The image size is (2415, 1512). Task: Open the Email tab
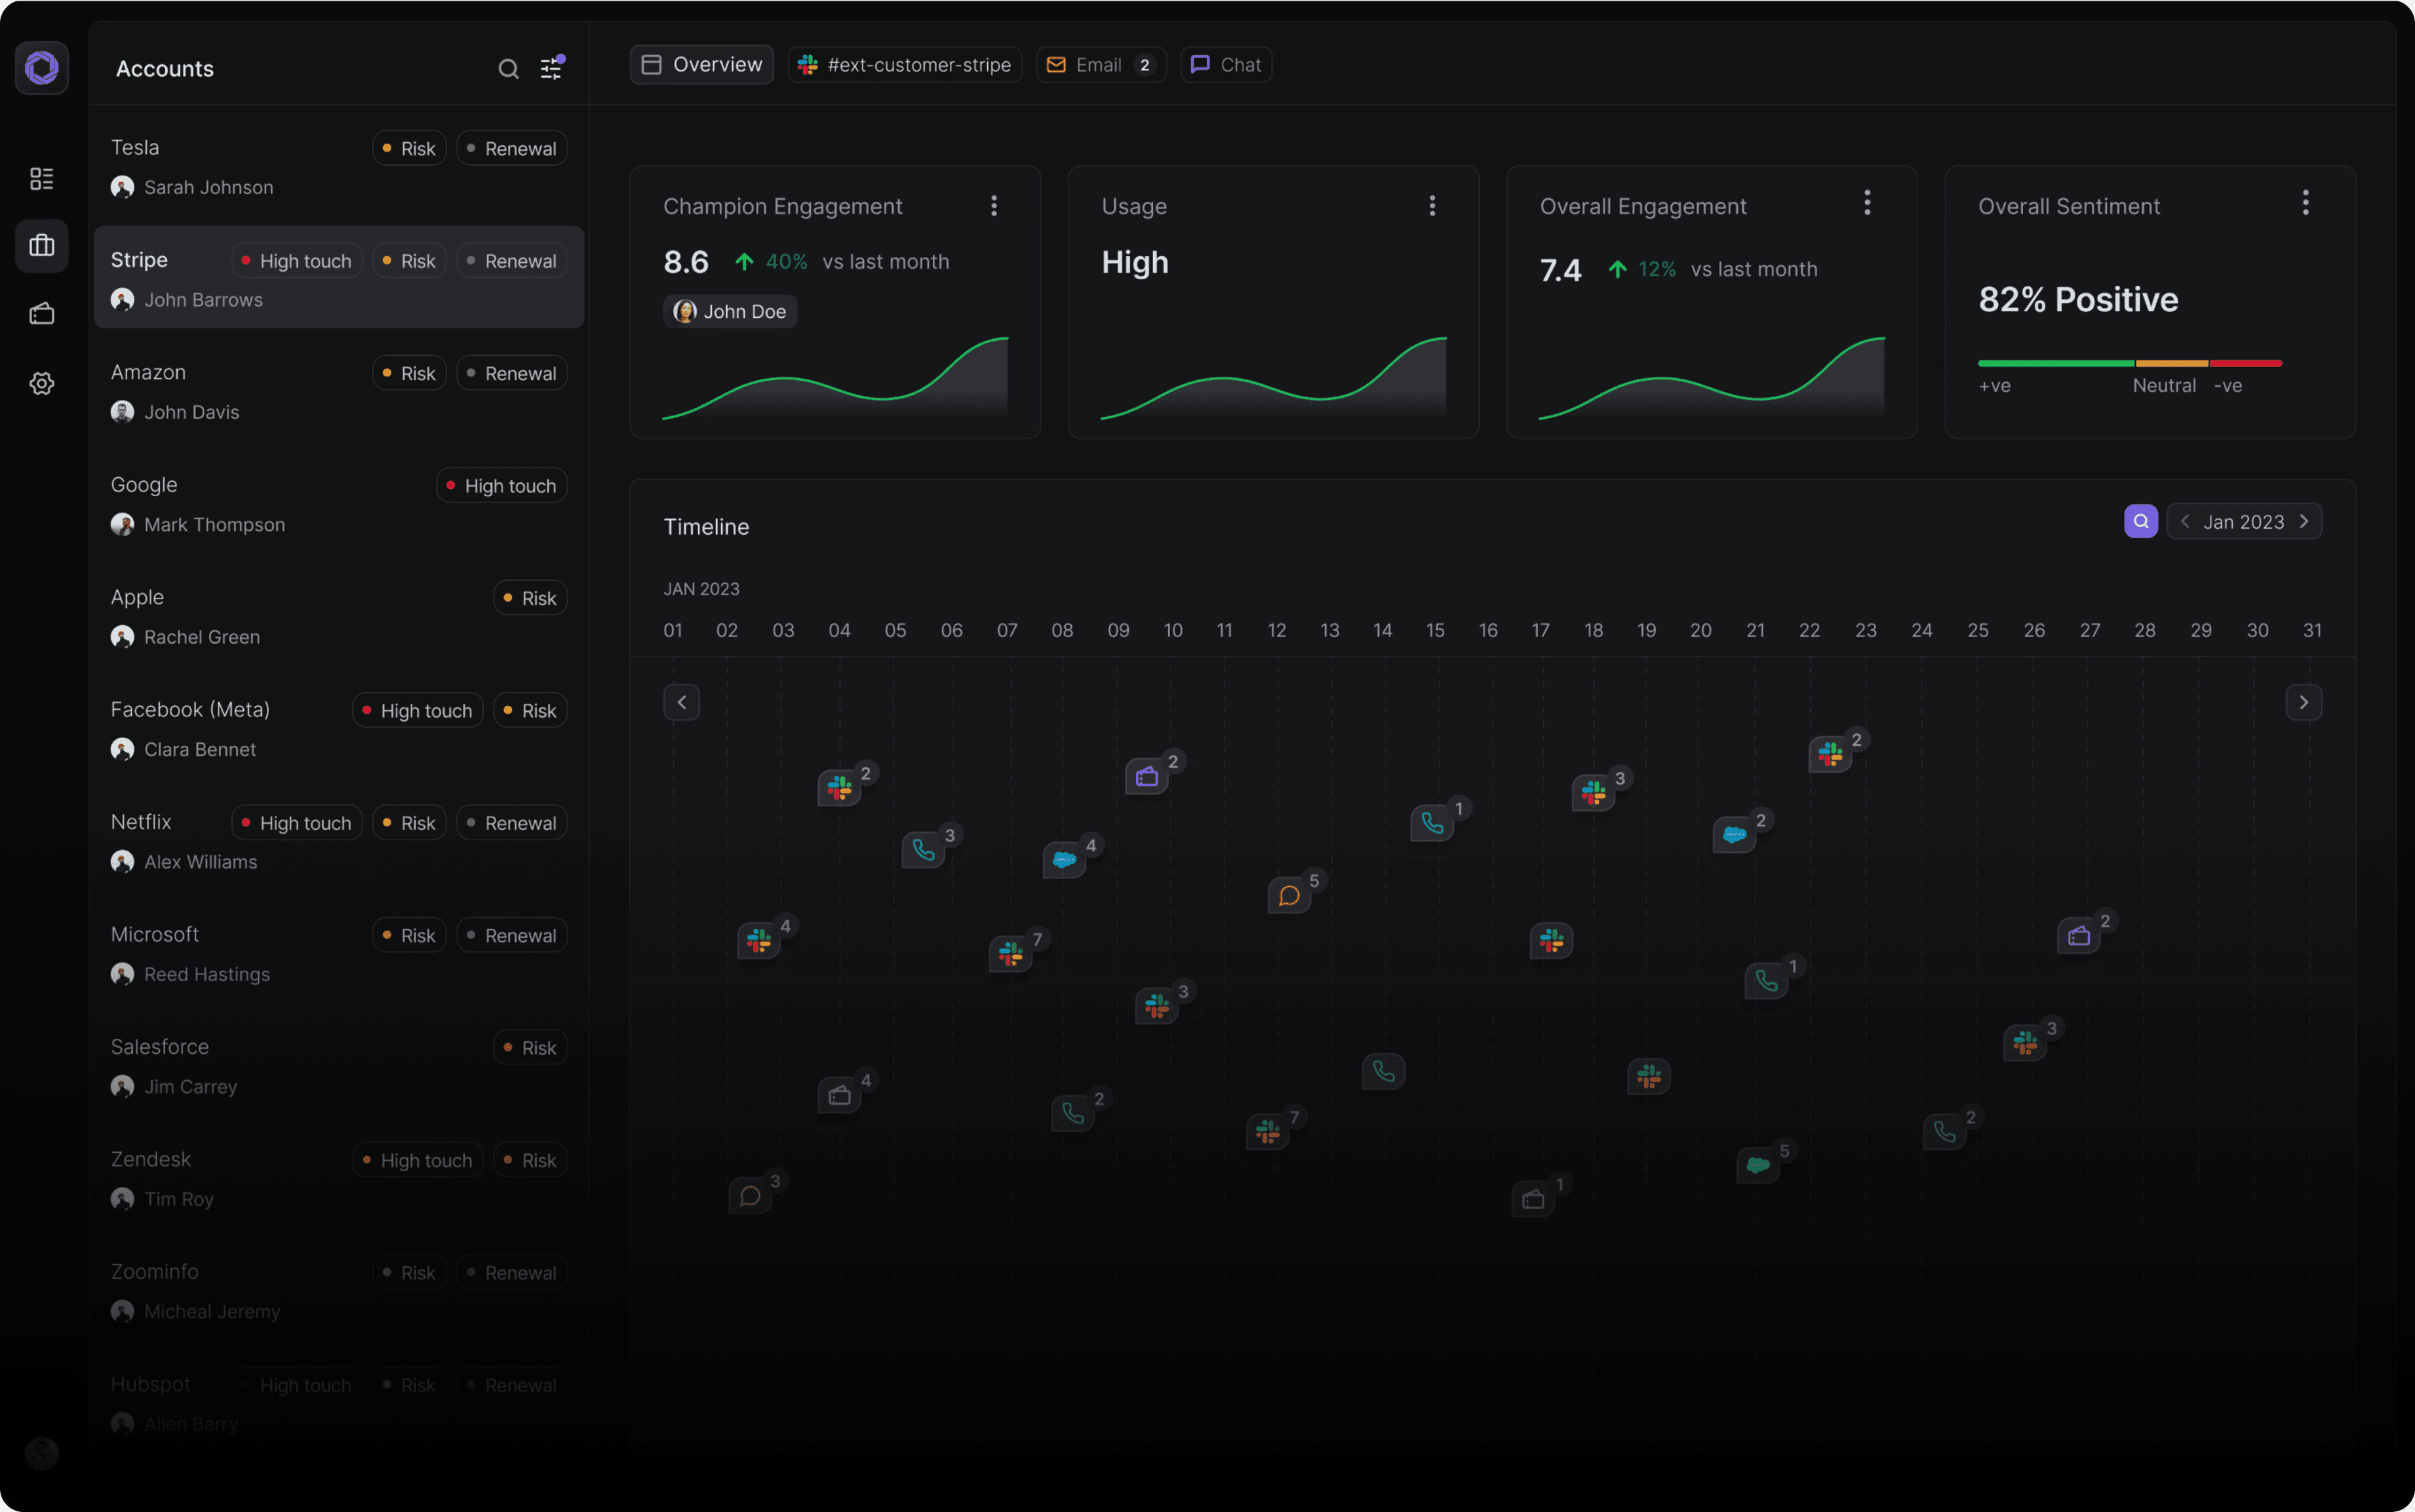1101,65
